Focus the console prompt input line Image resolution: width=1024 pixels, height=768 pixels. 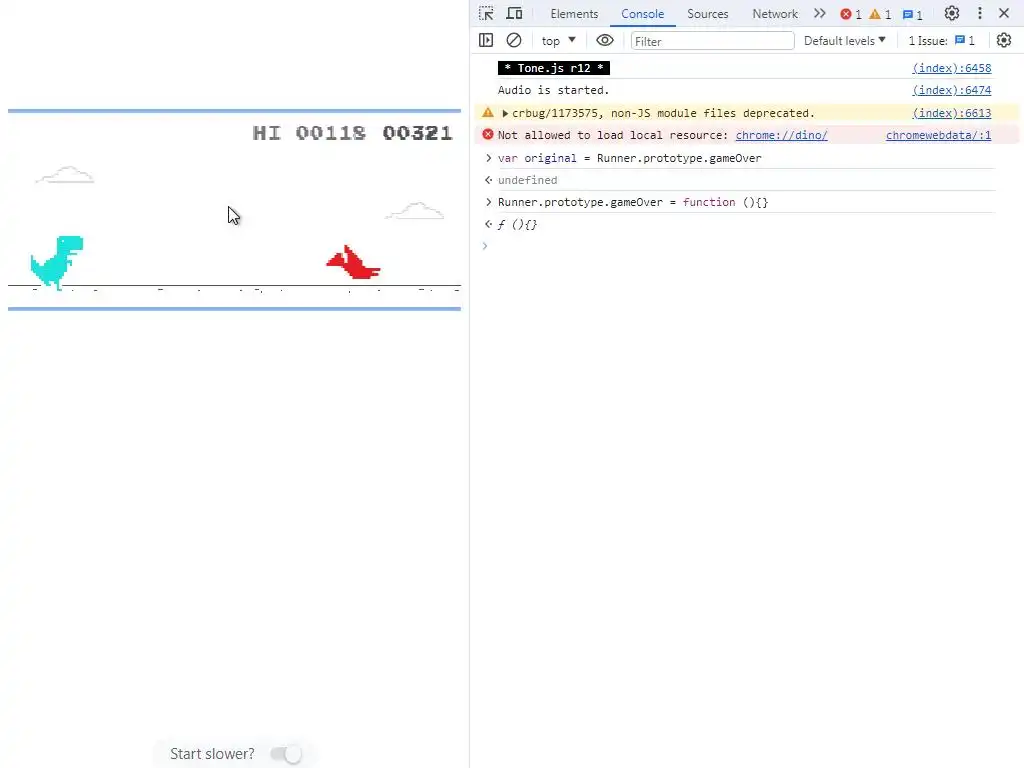point(744,246)
